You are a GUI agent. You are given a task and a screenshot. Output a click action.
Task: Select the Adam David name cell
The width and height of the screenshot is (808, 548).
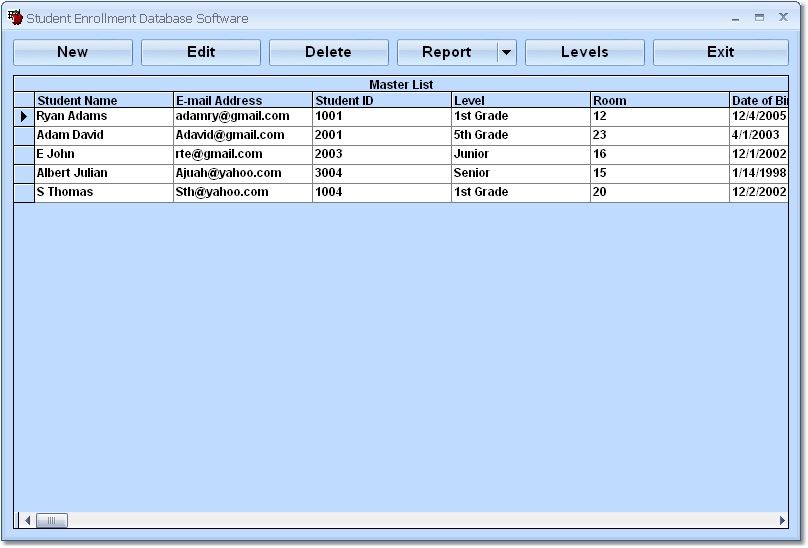tap(104, 136)
